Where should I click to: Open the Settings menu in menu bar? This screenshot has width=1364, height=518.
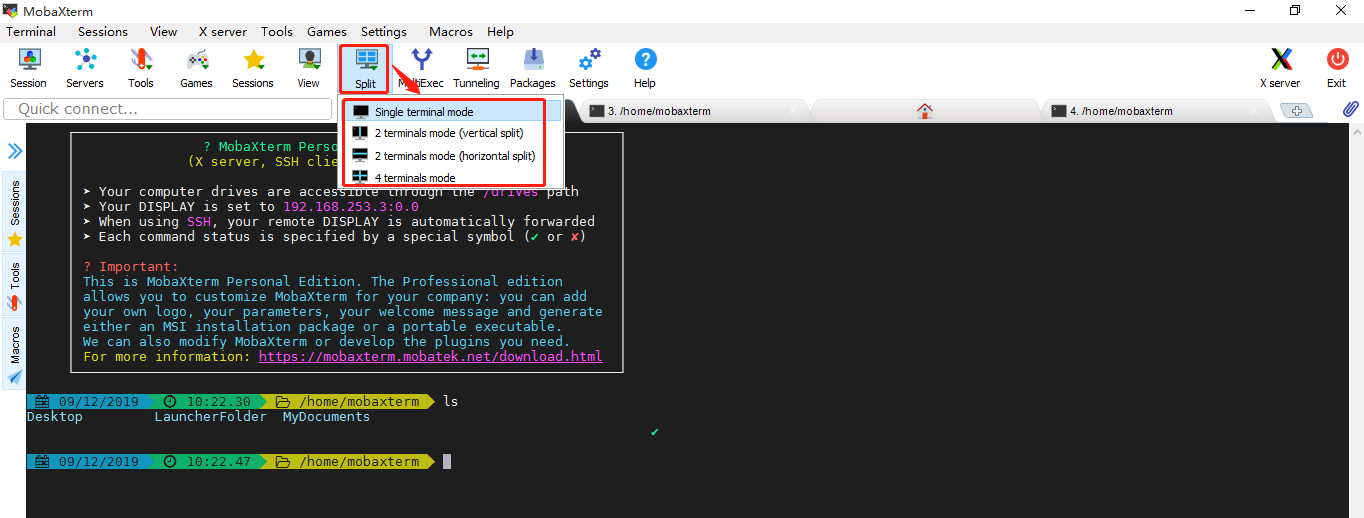point(384,31)
